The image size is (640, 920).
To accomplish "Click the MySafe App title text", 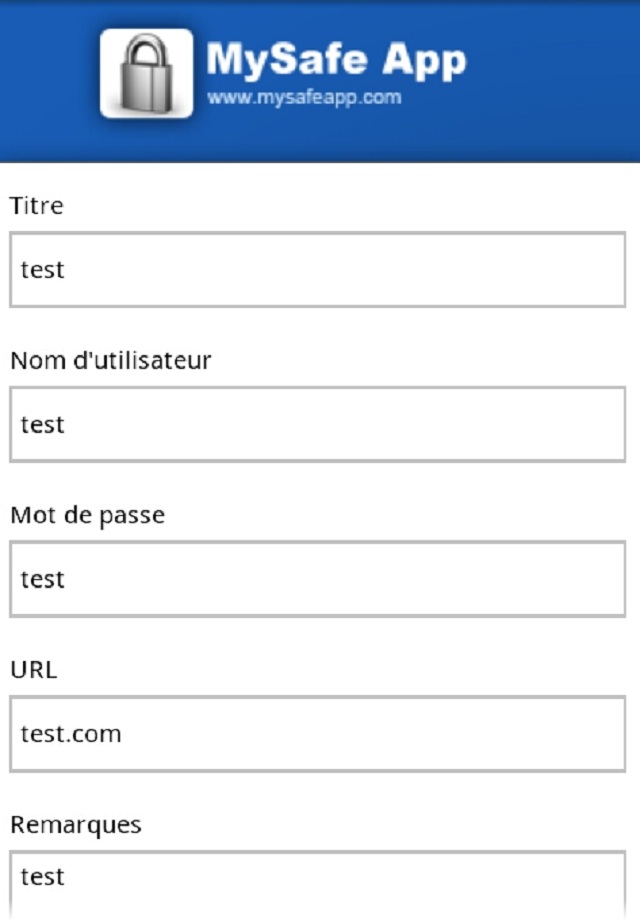I will pos(335,60).
